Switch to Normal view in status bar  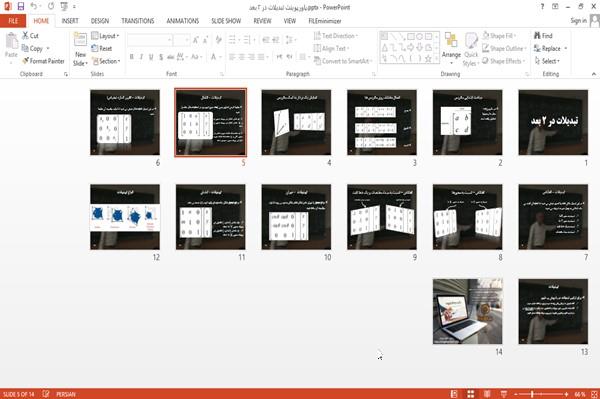click(x=454, y=394)
